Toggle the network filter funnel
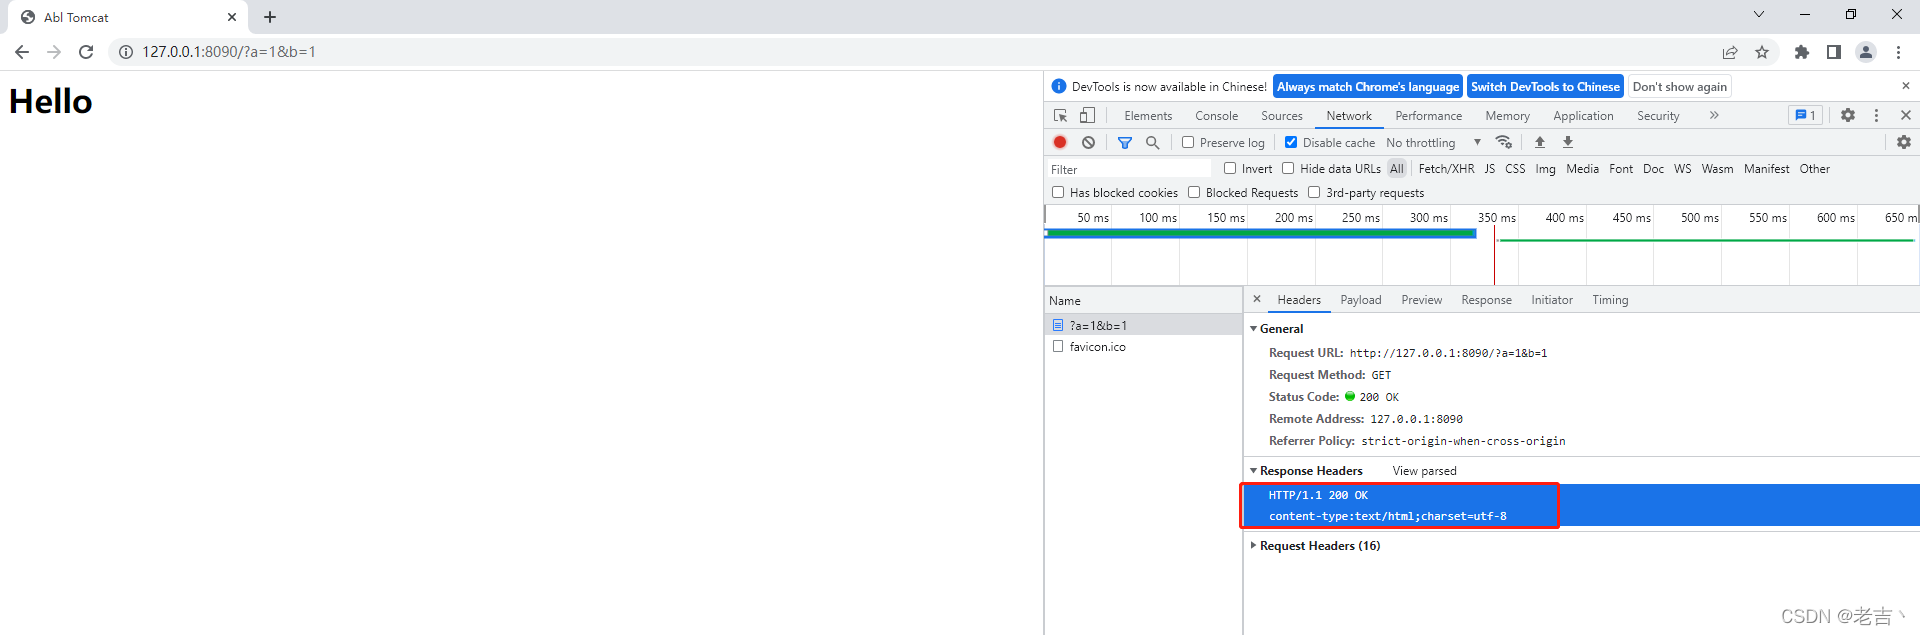 point(1125,143)
